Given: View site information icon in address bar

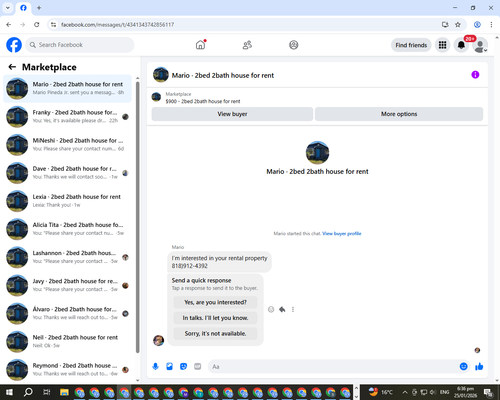Looking at the screenshot, I should coord(53,25).
